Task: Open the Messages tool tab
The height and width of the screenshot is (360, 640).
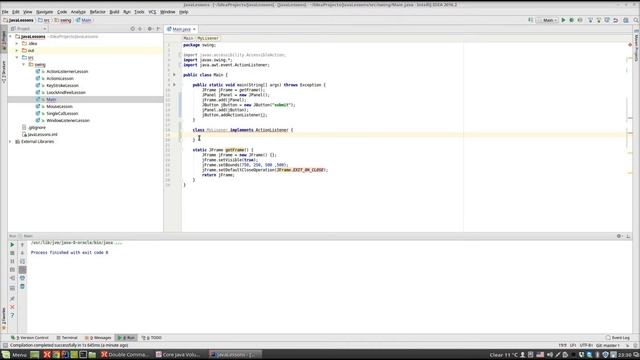Action: tap(98, 338)
